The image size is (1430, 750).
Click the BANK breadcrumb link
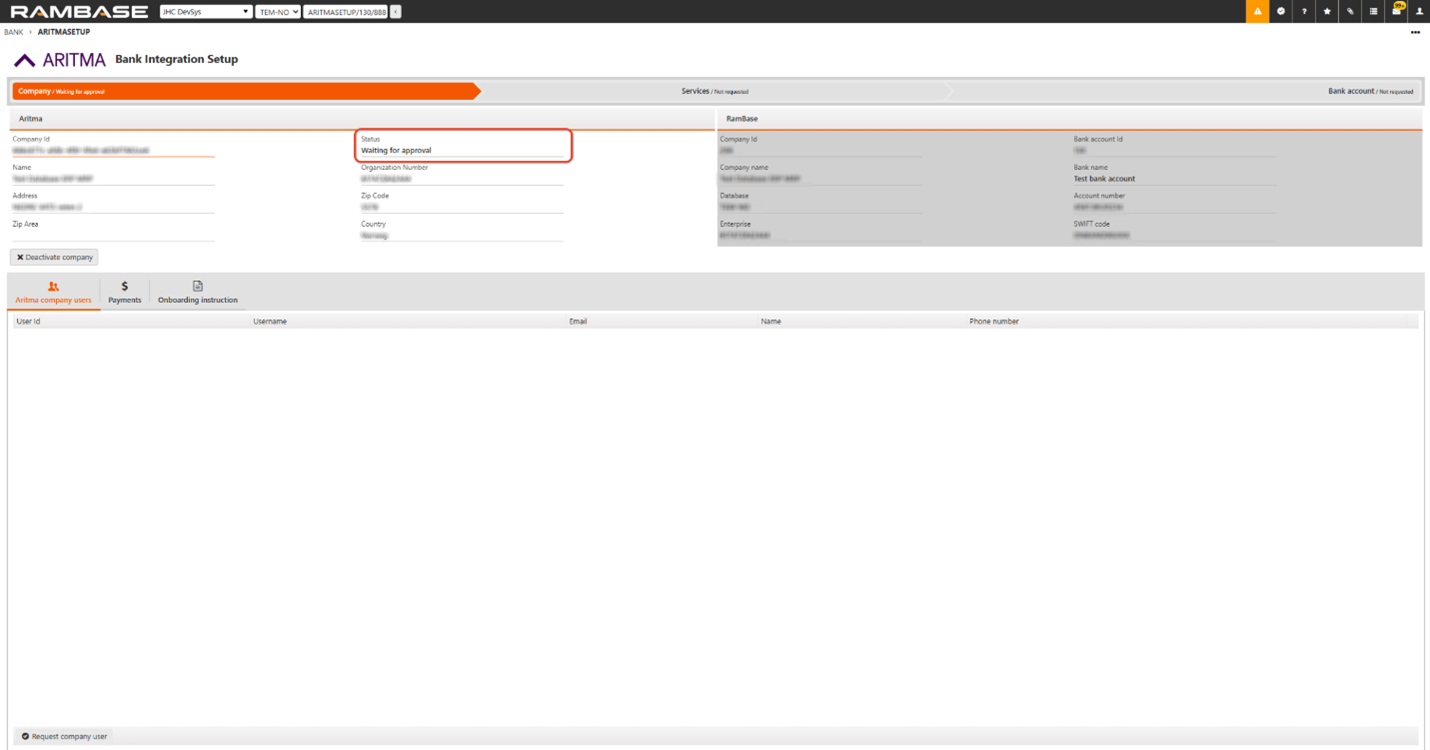(14, 32)
